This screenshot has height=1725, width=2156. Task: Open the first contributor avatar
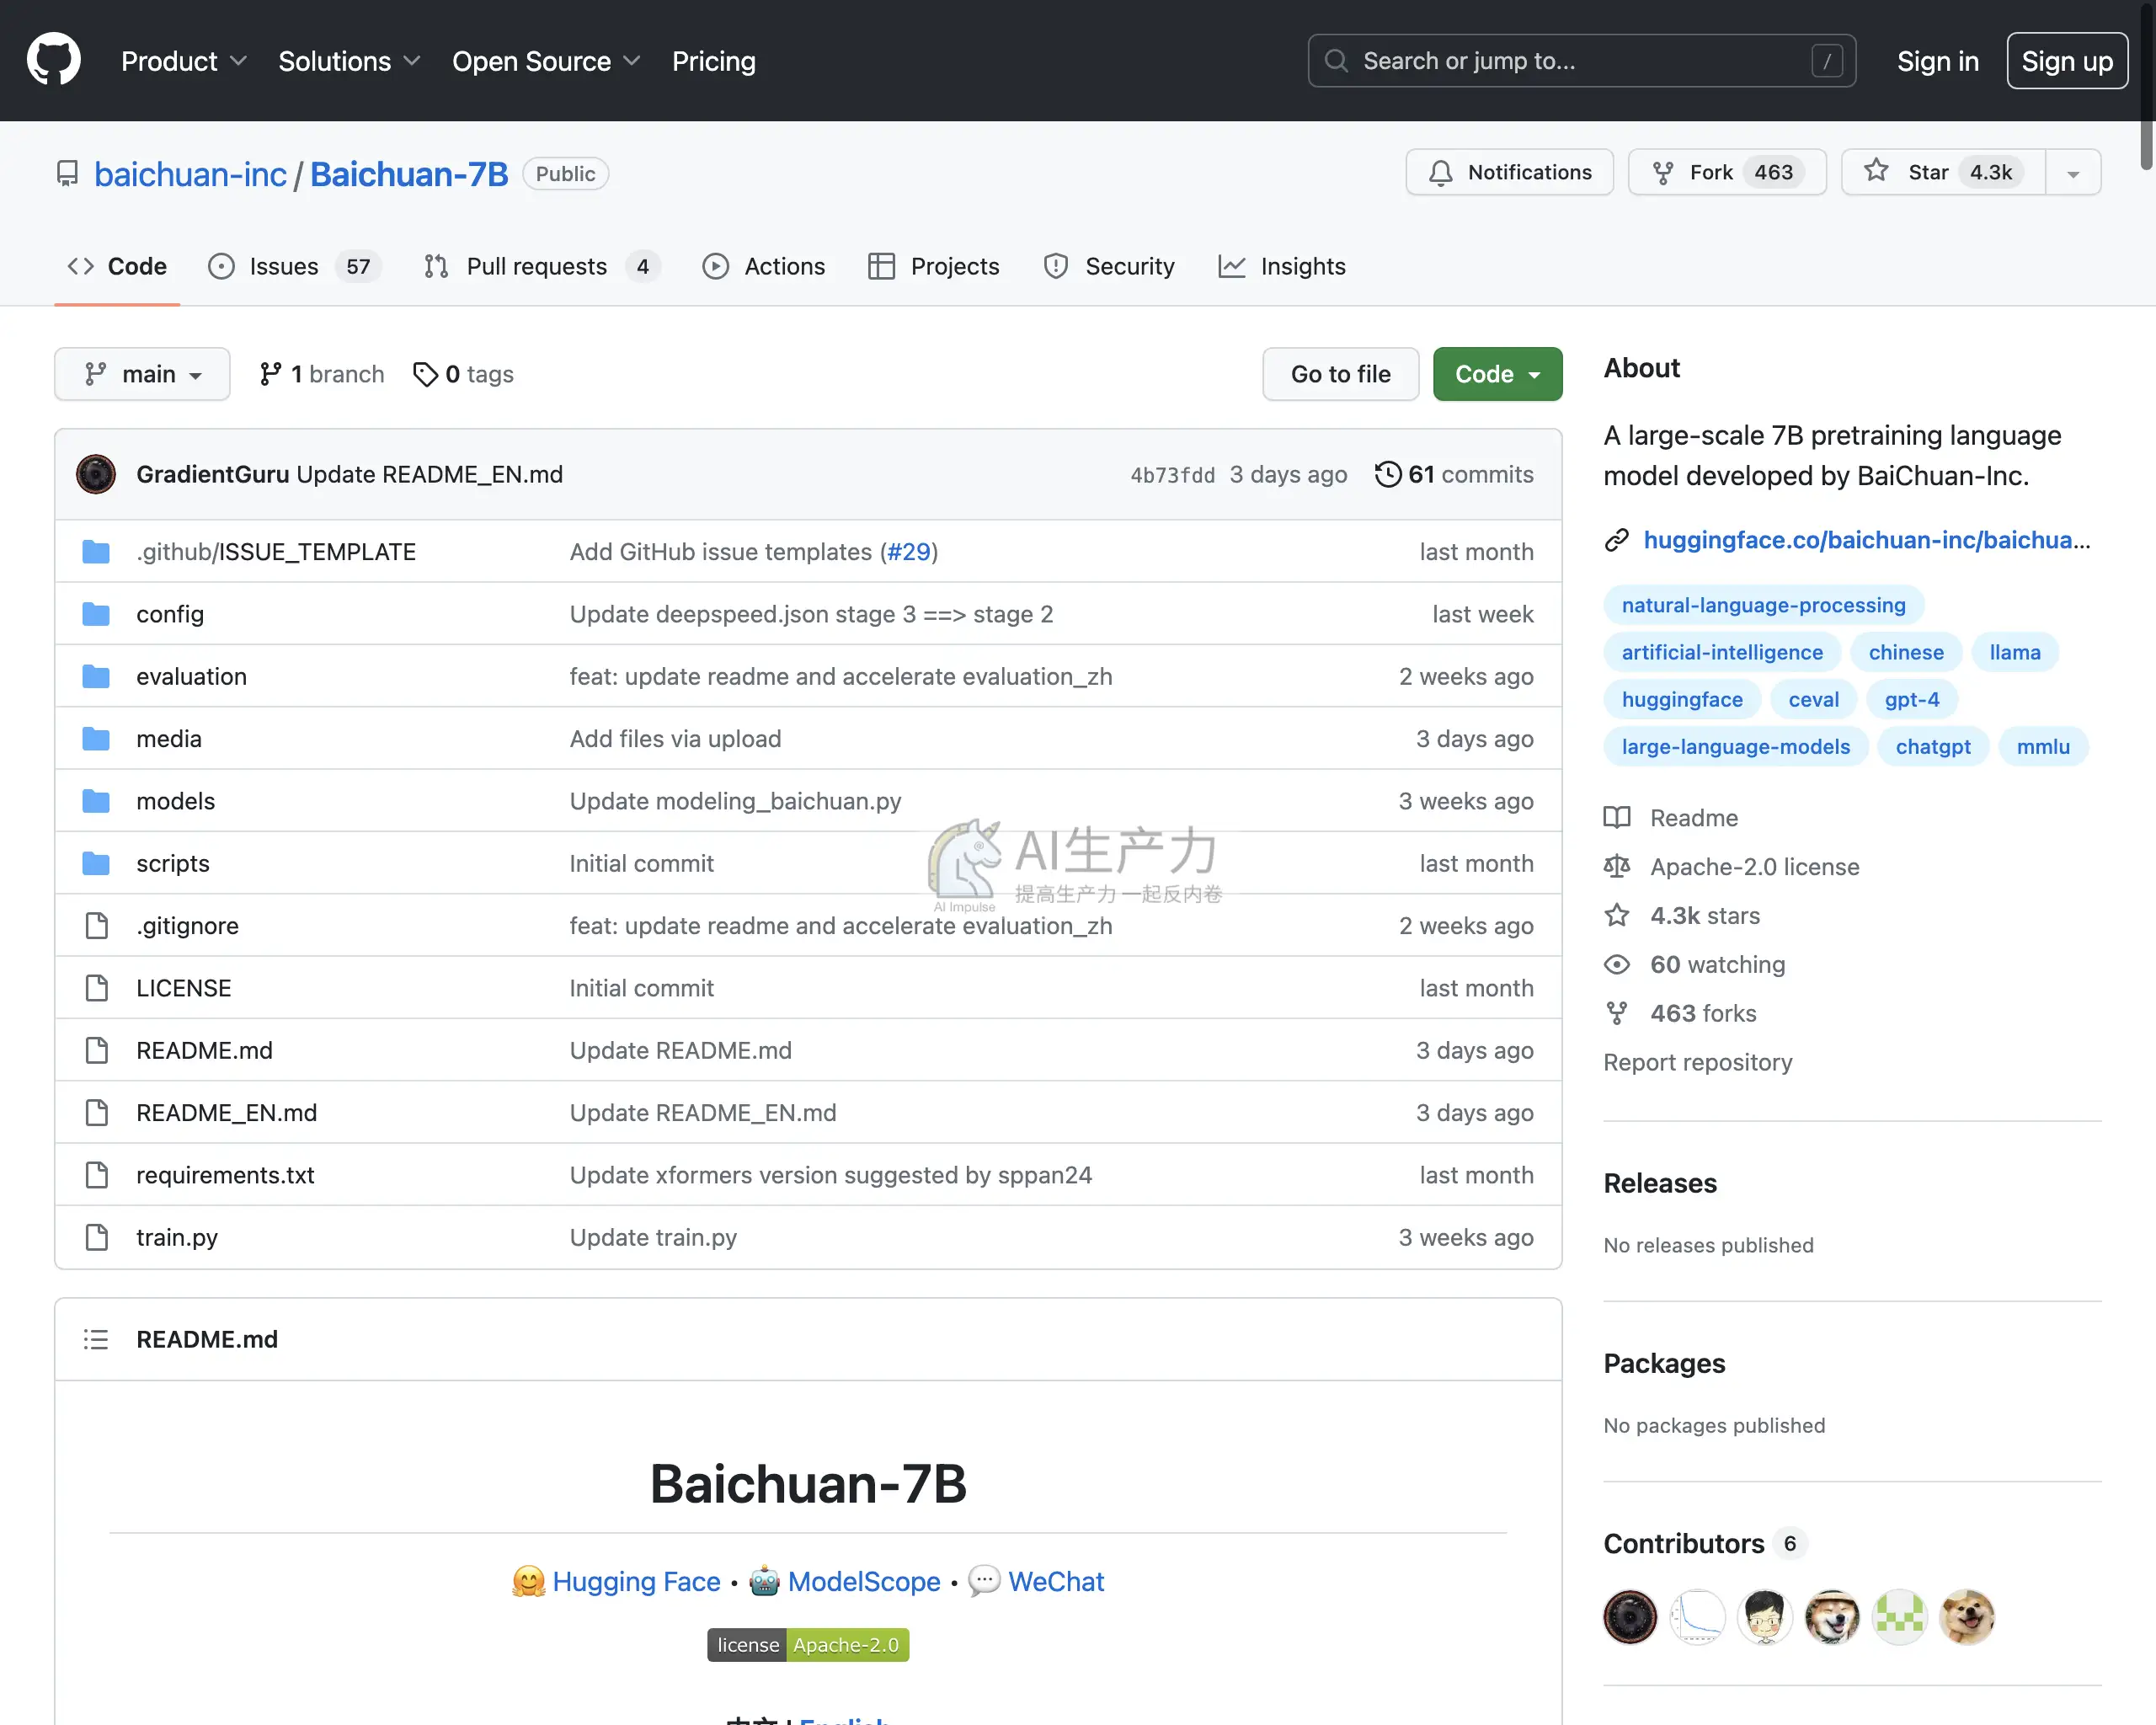click(1630, 1617)
